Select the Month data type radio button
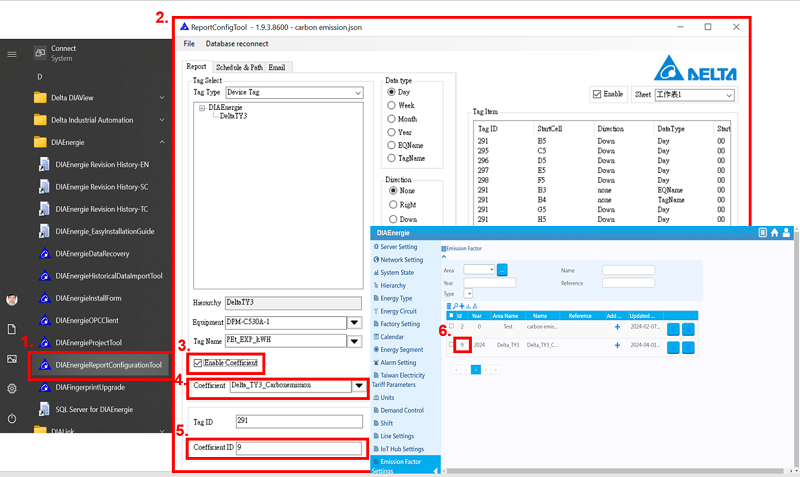The image size is (800, 477). pos(391,119)
